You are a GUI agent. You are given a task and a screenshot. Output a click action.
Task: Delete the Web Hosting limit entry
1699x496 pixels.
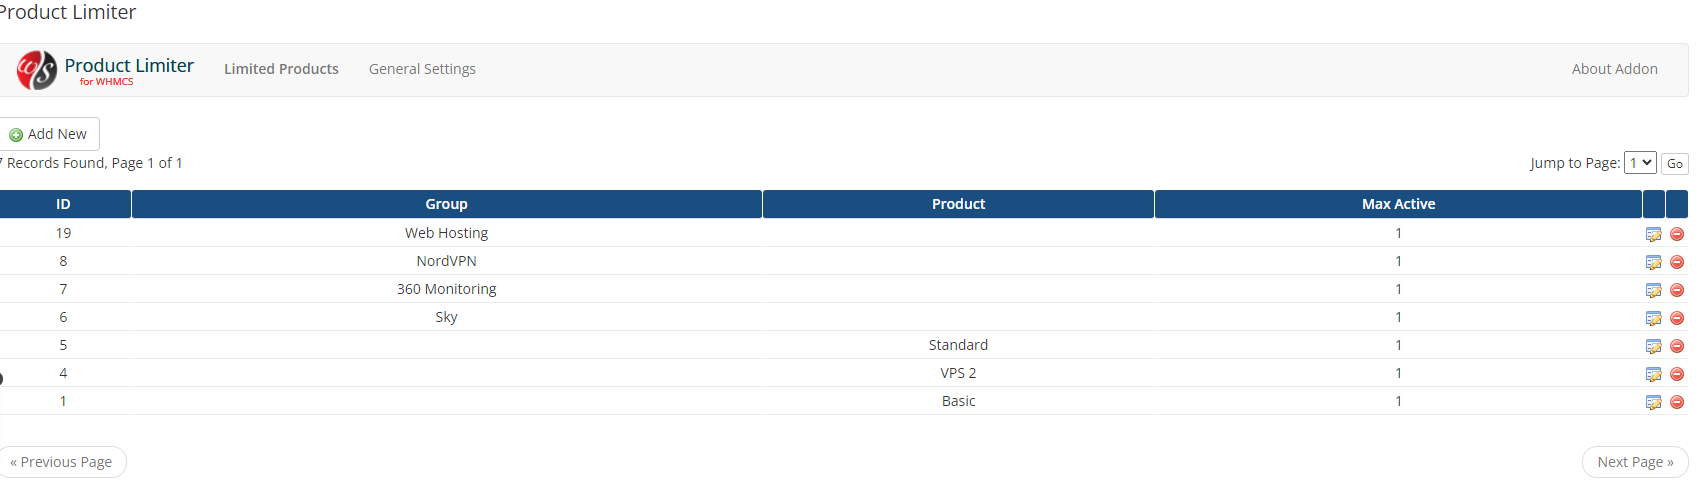pyautogui.click(x=1677, y=234)
